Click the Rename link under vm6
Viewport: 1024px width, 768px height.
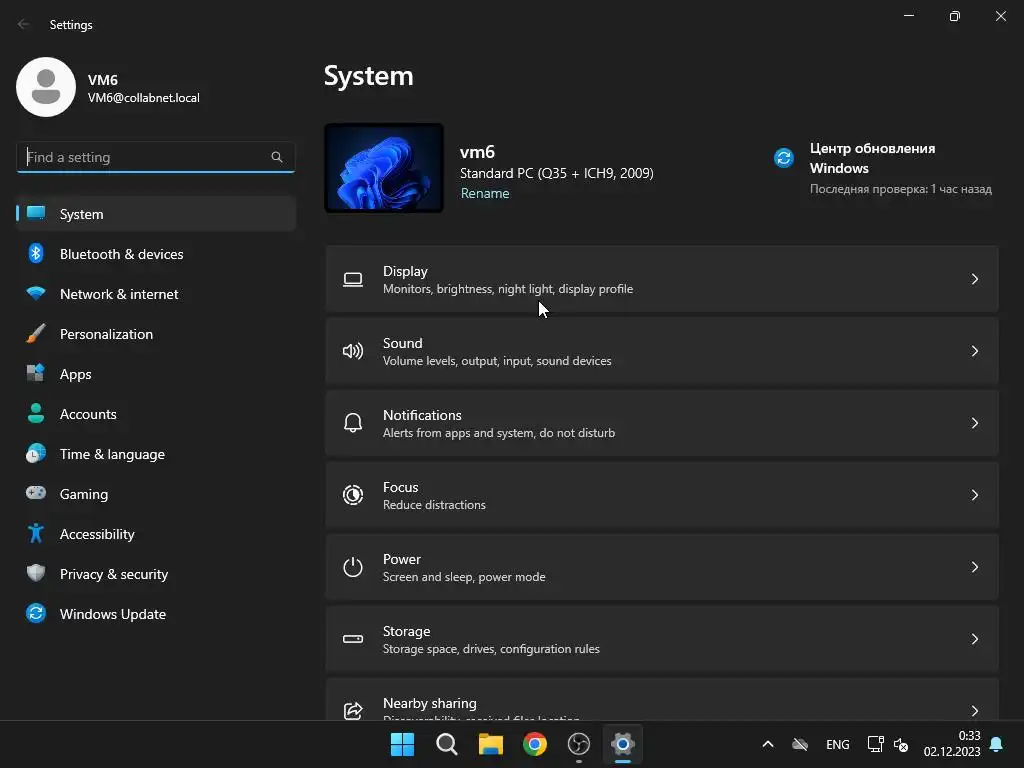[x=485, y=193]
